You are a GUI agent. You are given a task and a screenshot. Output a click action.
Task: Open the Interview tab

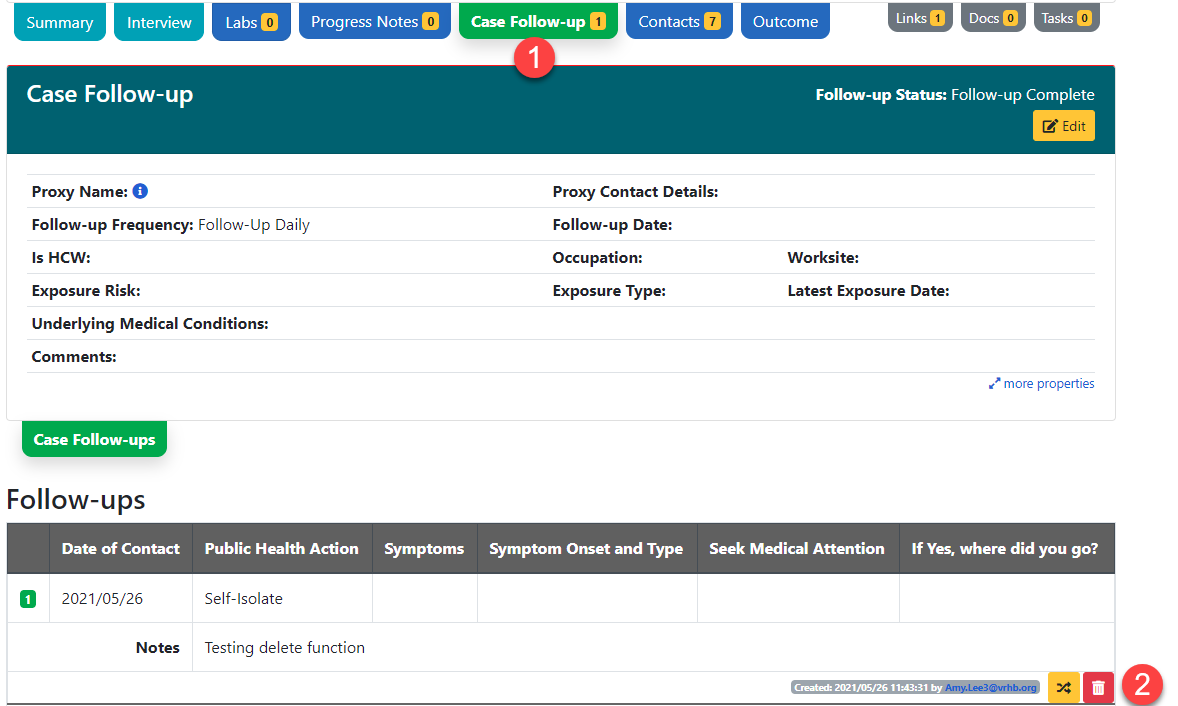click(x=158, y=21)
